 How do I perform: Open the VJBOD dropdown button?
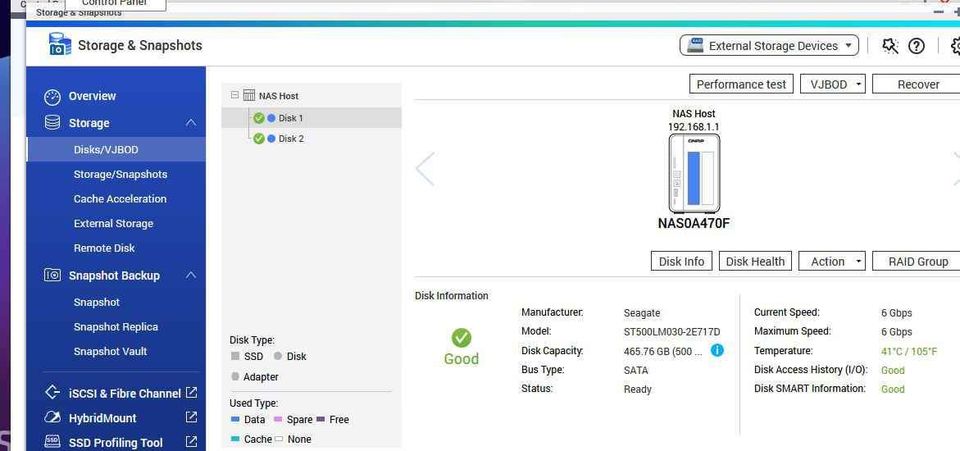coord(833,84)
